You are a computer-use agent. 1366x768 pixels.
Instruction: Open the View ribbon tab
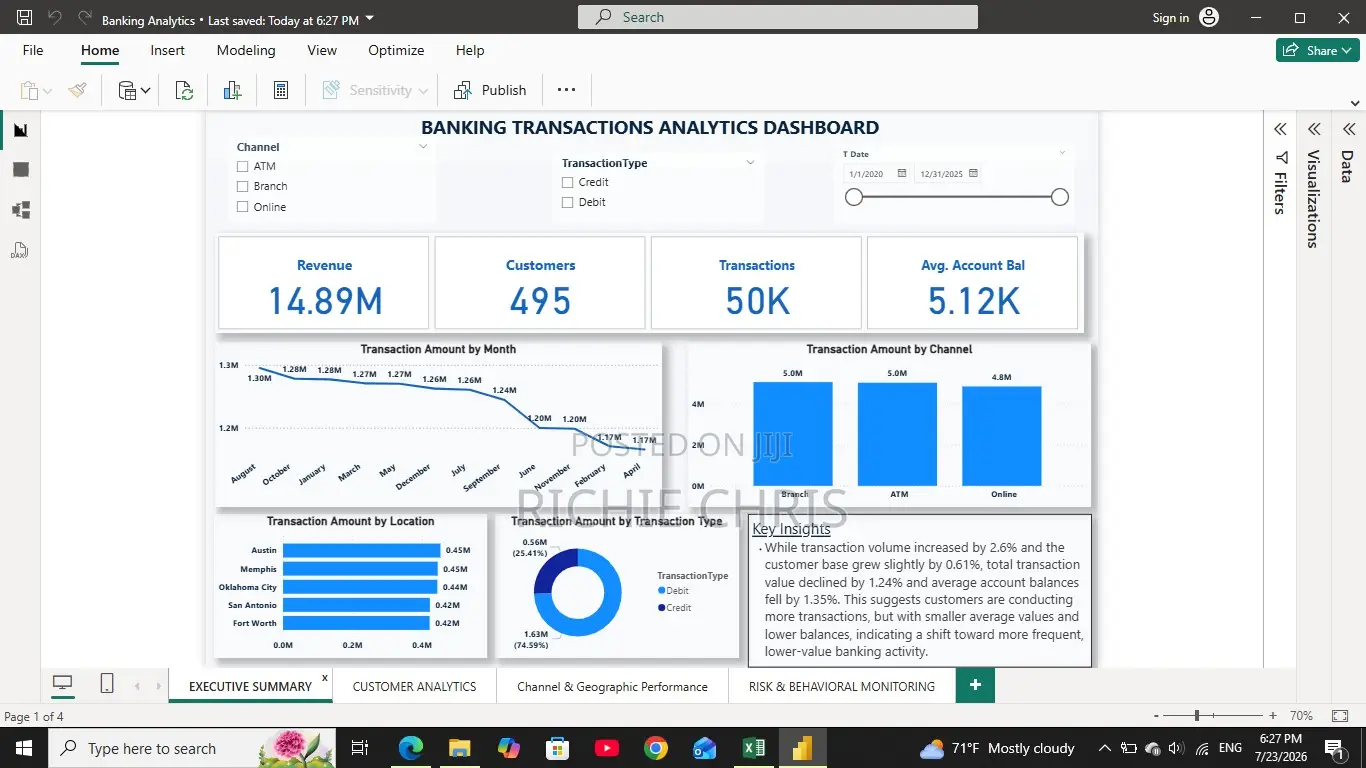click(322, 50)
